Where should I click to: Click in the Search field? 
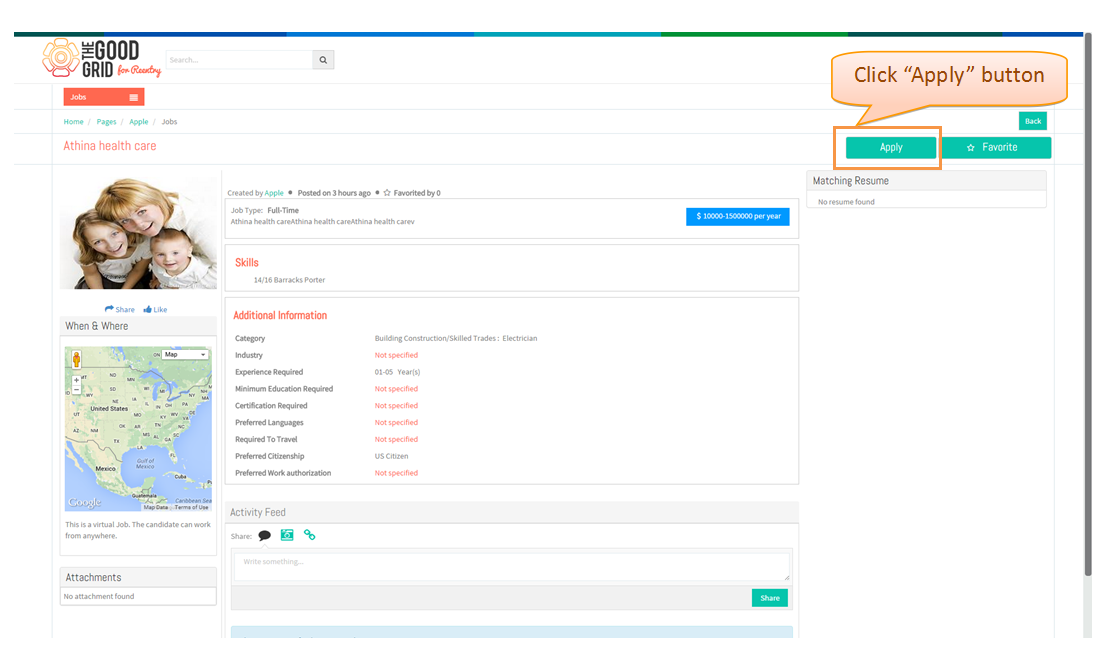(x=240, y=60)
